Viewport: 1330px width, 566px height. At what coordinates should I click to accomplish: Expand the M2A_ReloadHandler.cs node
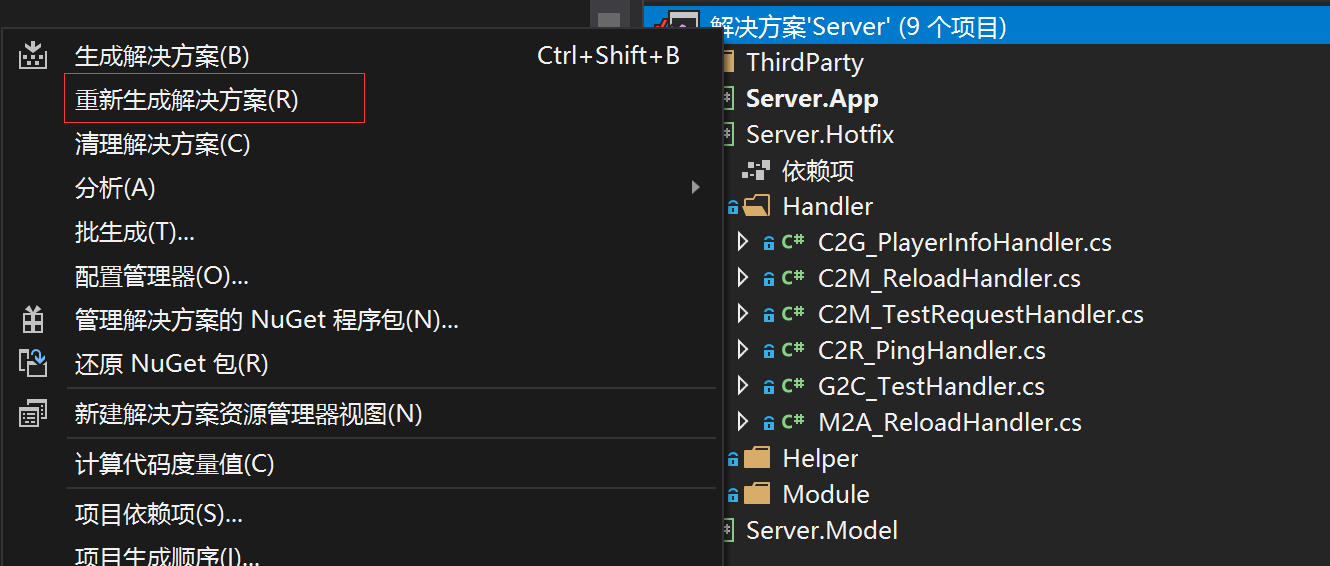point(742,422)
